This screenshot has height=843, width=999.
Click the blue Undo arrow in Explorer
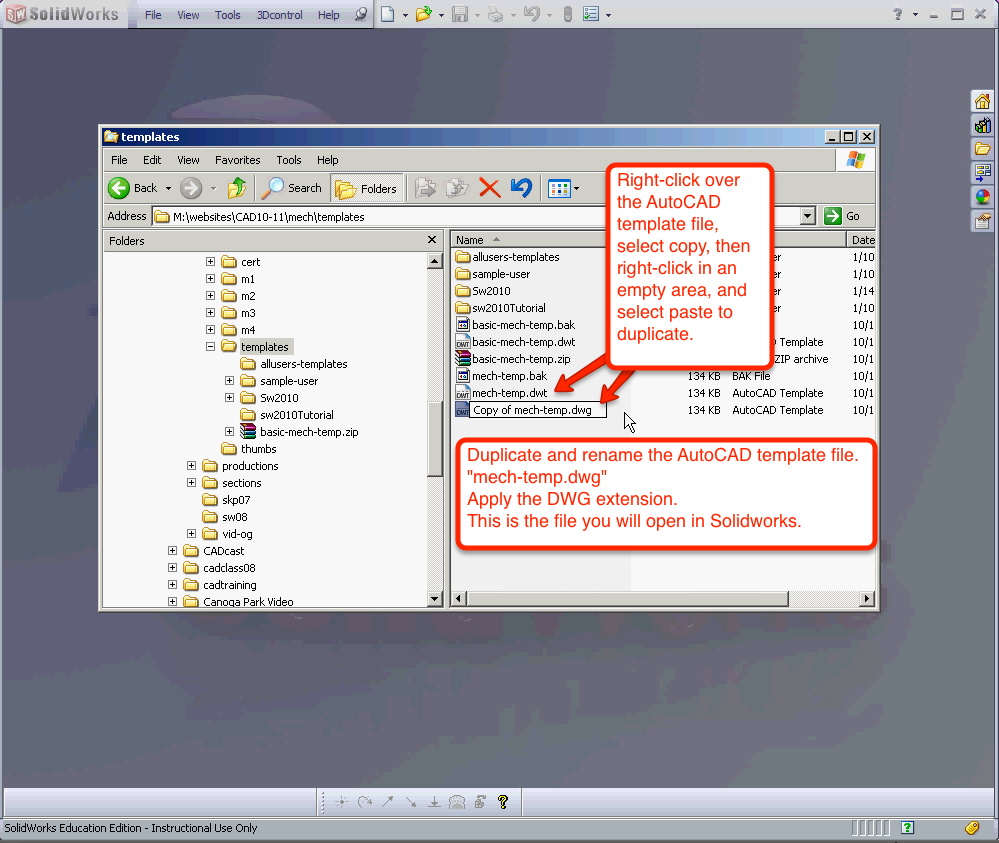tap(521, 188)
